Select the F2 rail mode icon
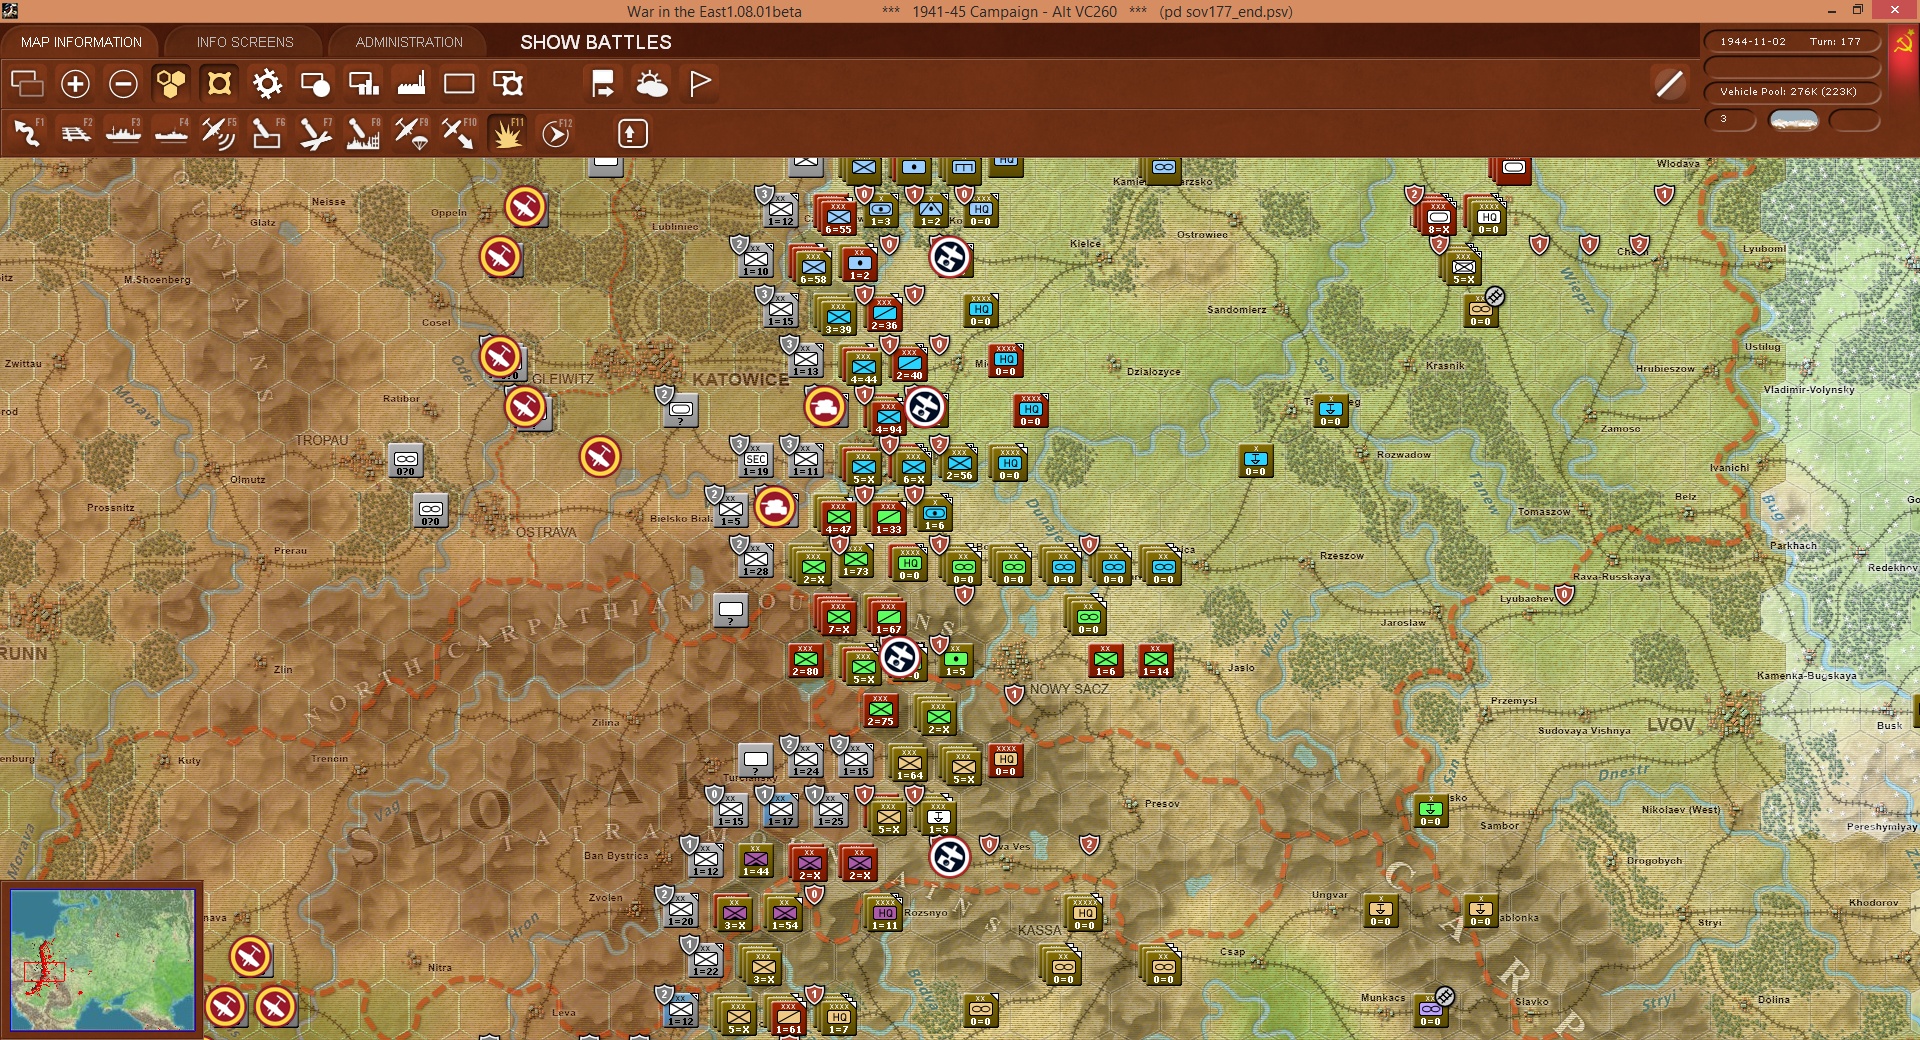Screen dimensions: 1920x1040 point(75,133)
